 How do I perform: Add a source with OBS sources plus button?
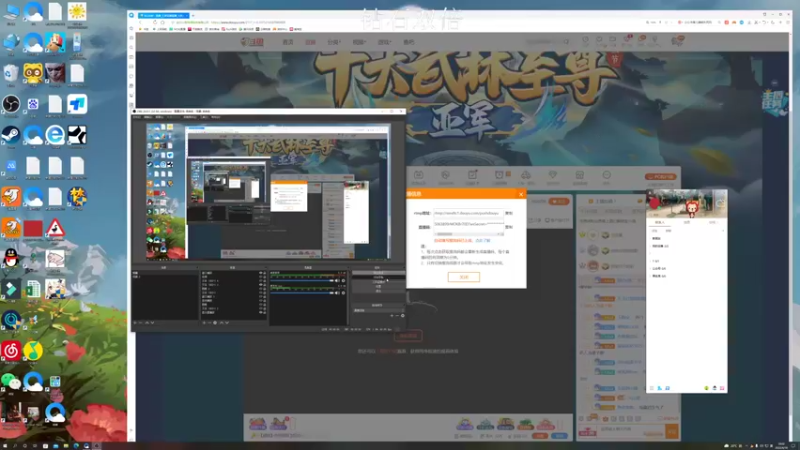pos(204,322)
